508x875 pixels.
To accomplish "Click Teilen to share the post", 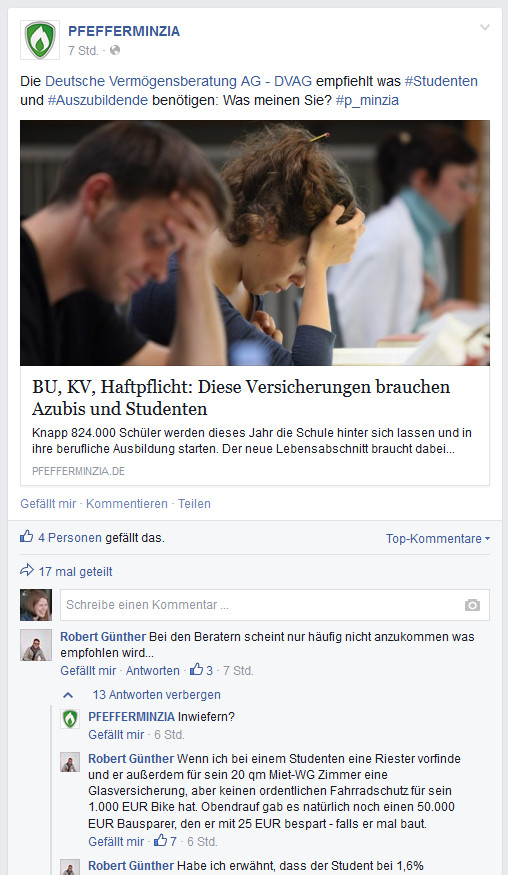I will (x=194, y=503).
